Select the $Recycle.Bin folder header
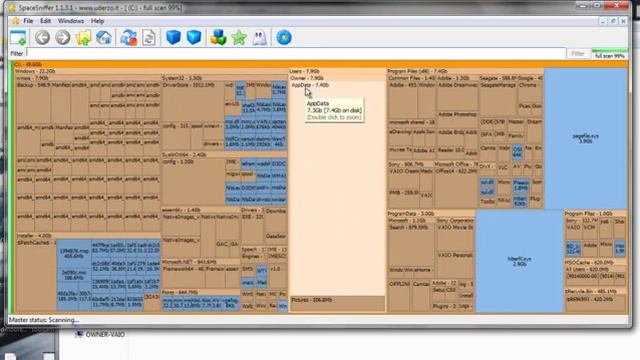Viewport: 640px width, 360px height. coord(596,291)
